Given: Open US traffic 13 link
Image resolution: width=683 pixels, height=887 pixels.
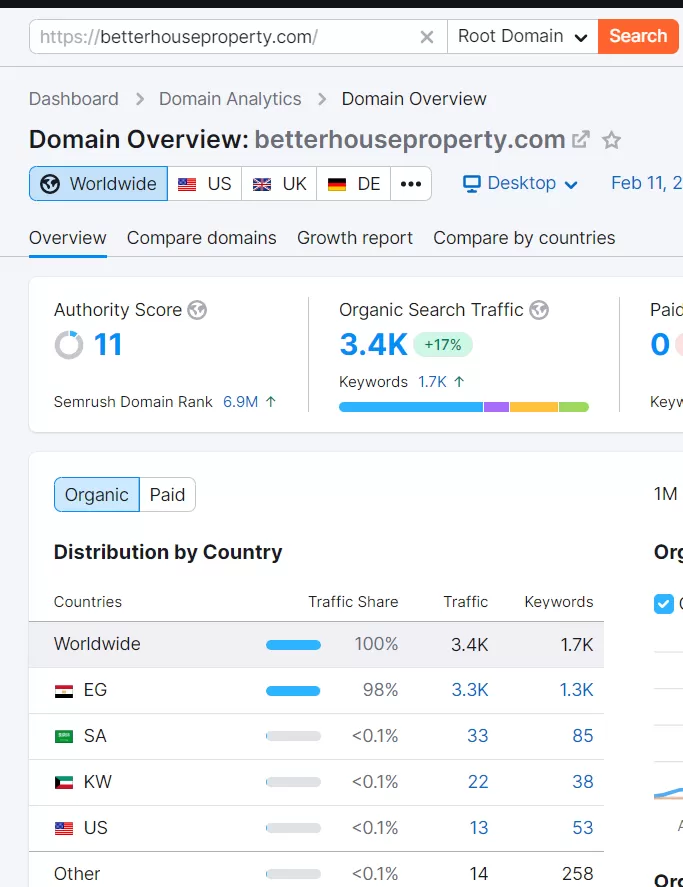Looking at the screenshot, I should pyautogui.click(x=479, y=828).
